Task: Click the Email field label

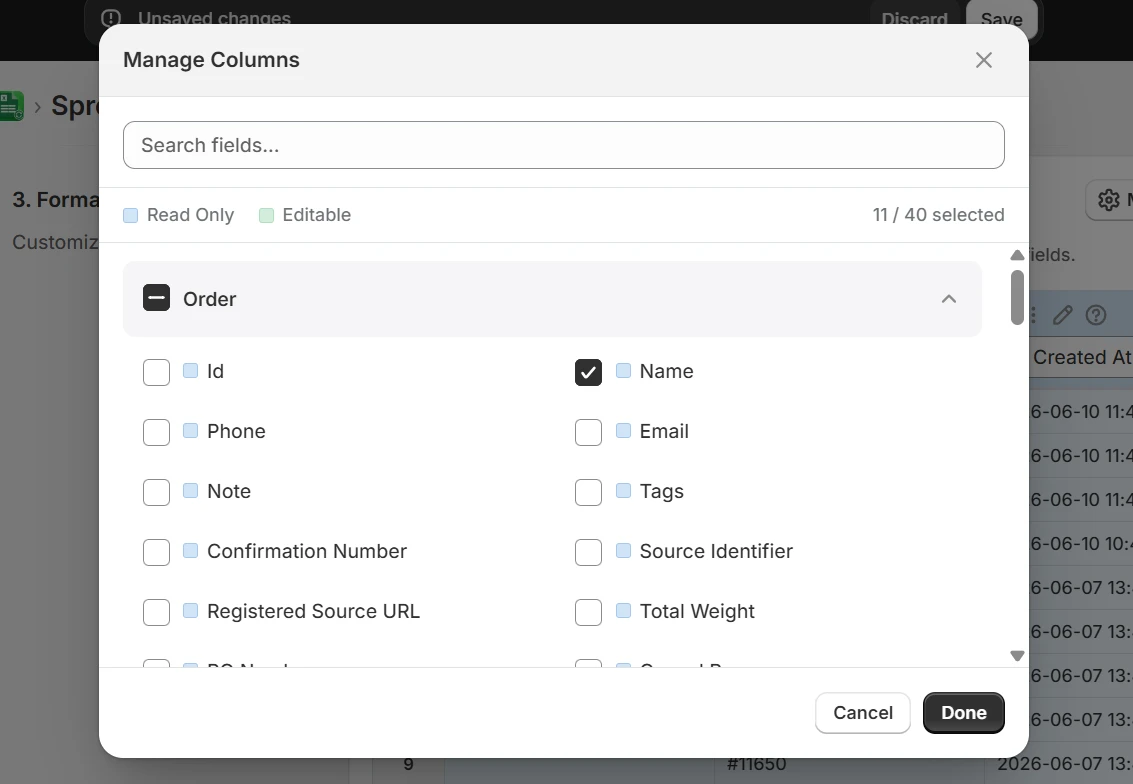Action: (664, 431)
